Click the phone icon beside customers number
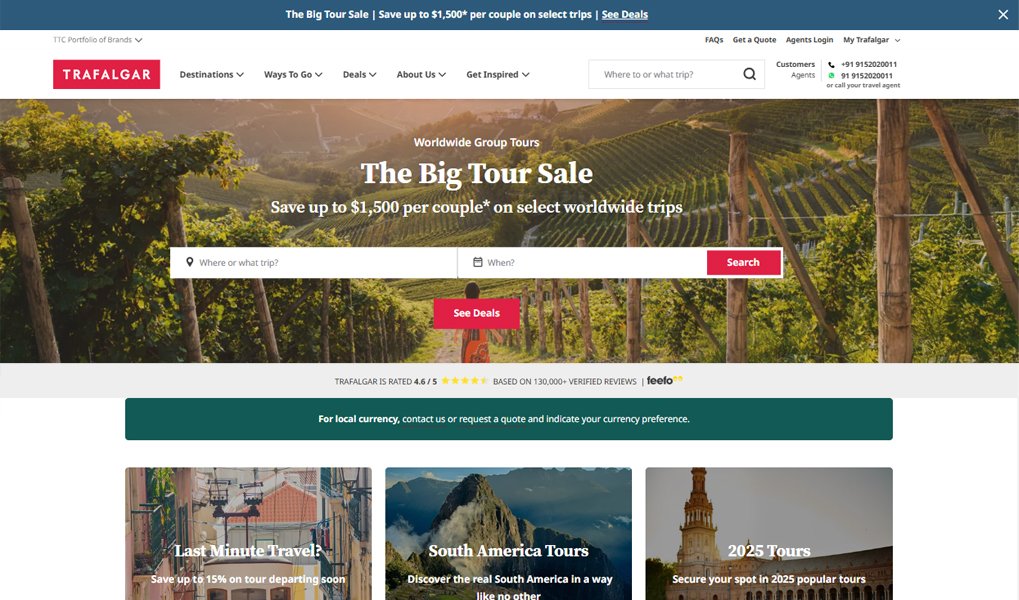Viewport: 1019px width, 600px height. point(831,64)
